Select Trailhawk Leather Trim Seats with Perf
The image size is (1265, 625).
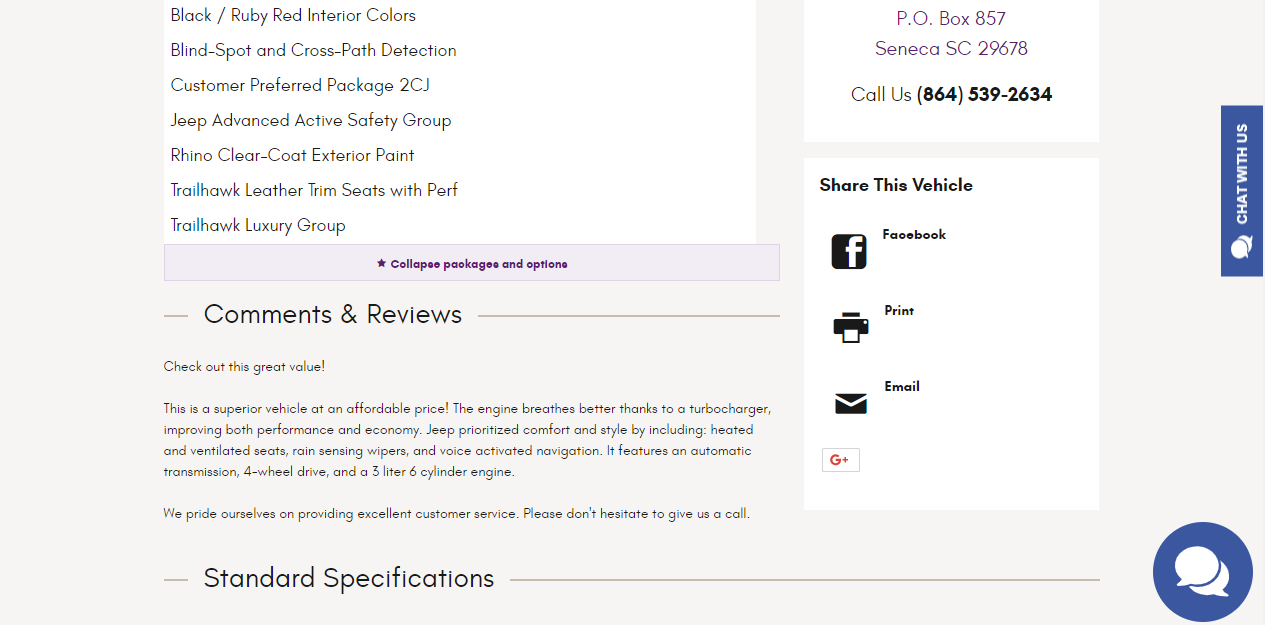click(314, 190)
